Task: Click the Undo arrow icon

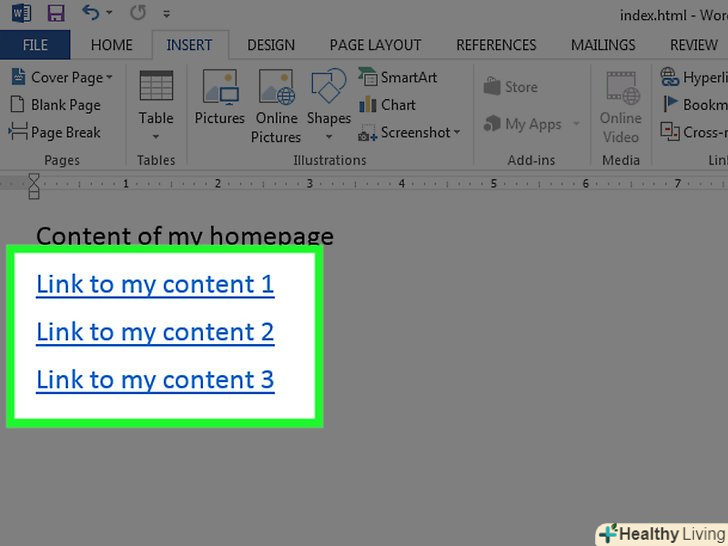Action: pyautogui.click(x=91, y=14)
